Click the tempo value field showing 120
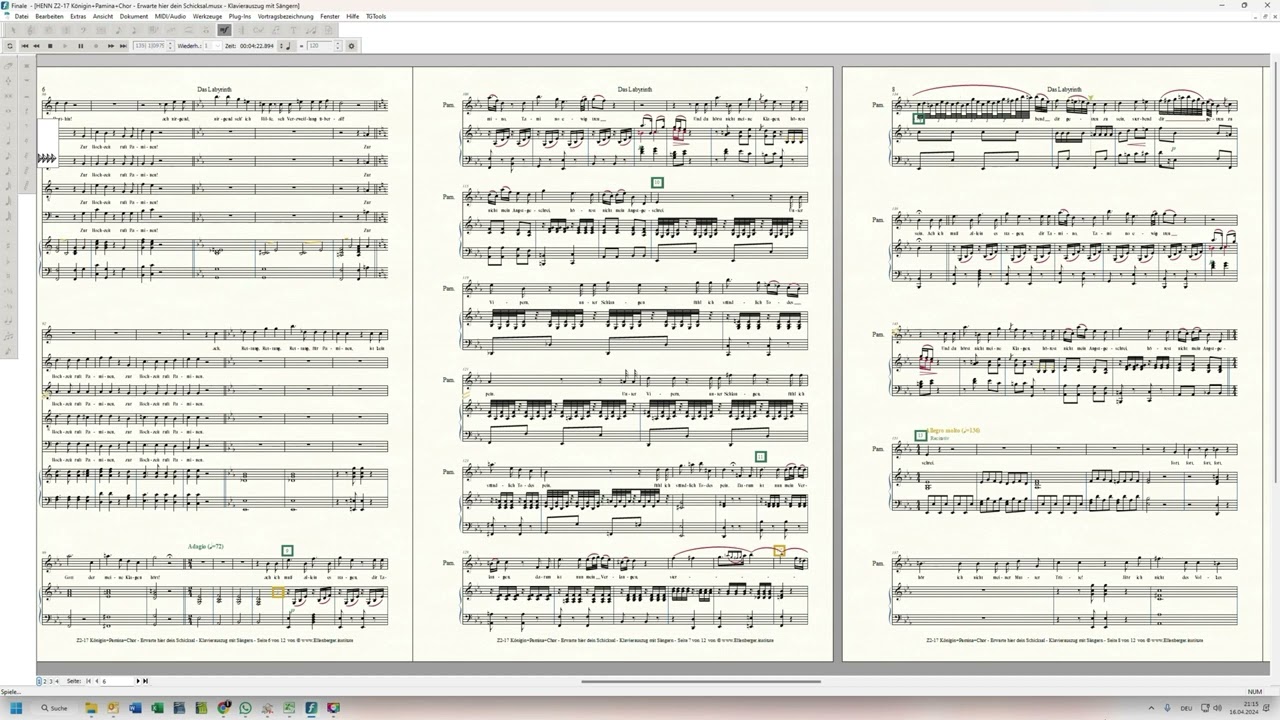The height and width of the screenshot is (720, 1280). click(x=319, y=46)
